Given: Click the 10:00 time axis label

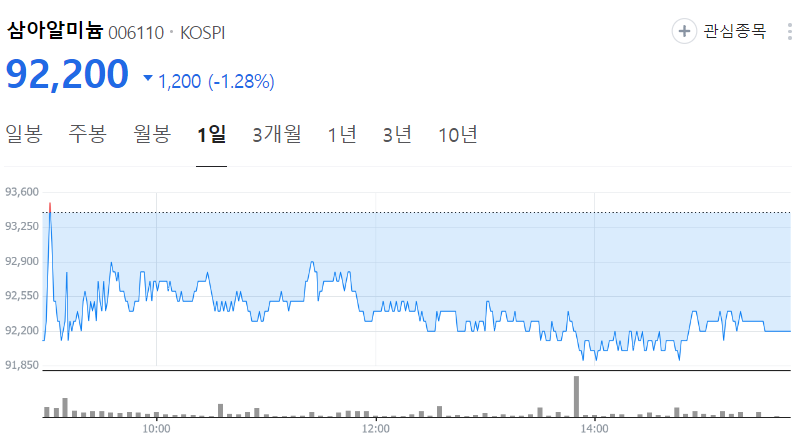Looking at the screenshot, I should (156, 429).
